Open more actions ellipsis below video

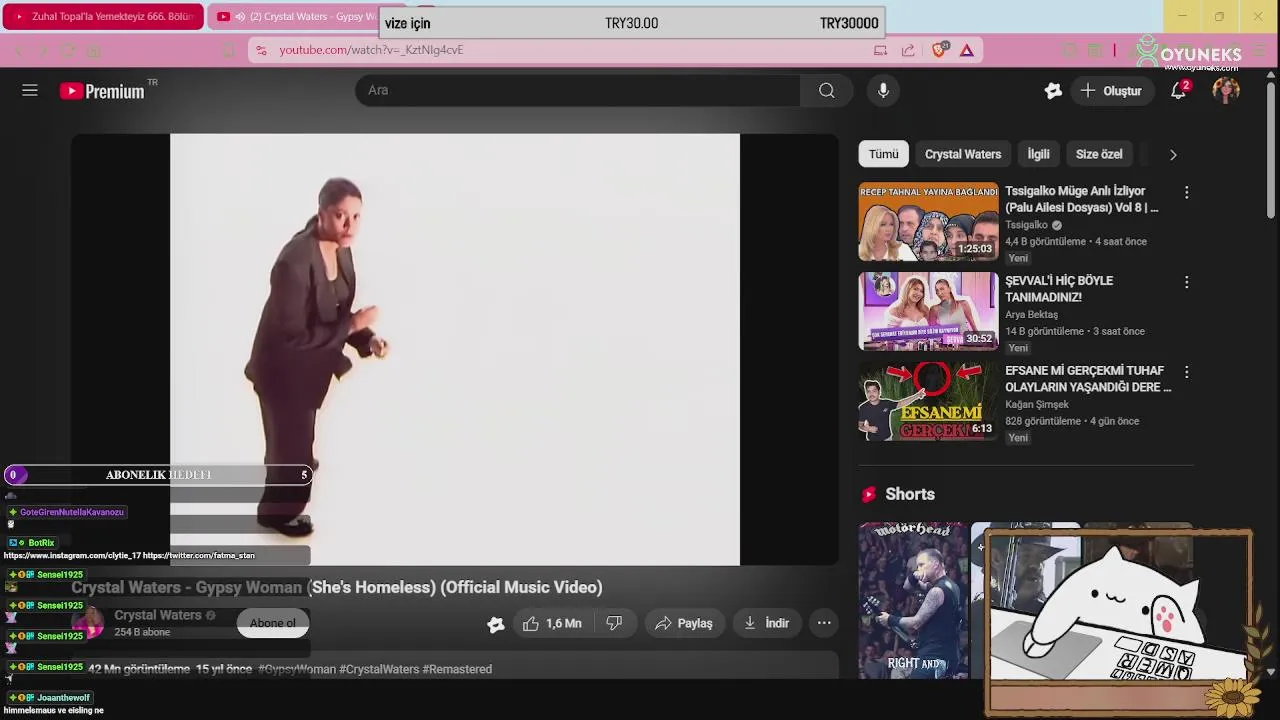[824, 623]
